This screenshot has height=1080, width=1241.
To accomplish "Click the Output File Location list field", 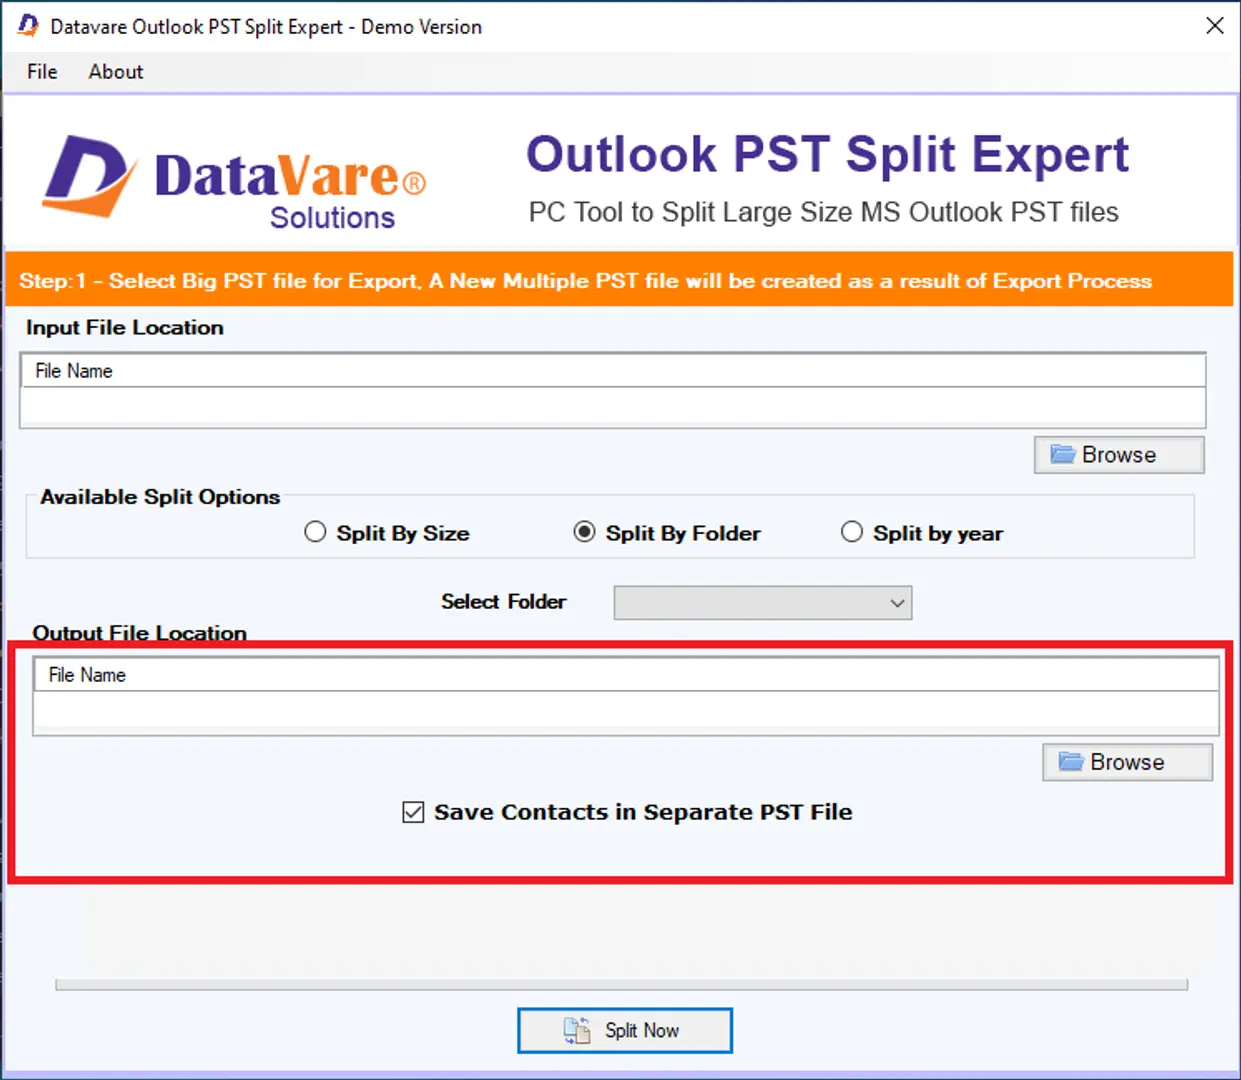I will [x=625, y=713].
